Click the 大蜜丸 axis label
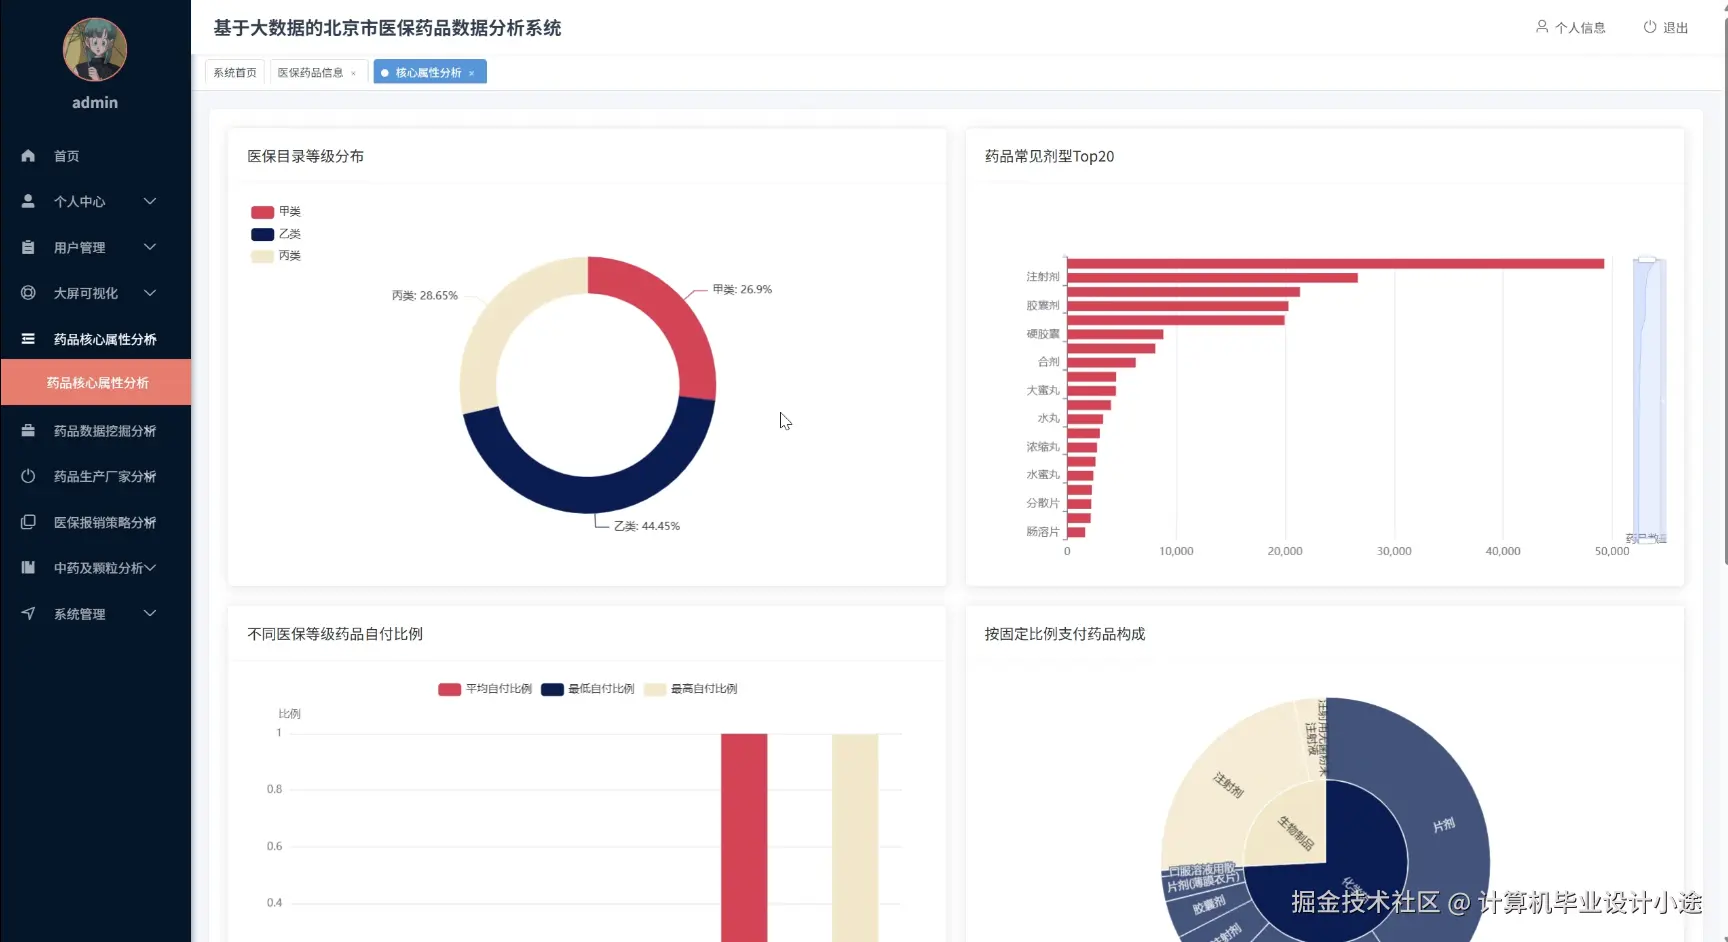Viewport: 1728px width, 942px height. (1043, 391)
